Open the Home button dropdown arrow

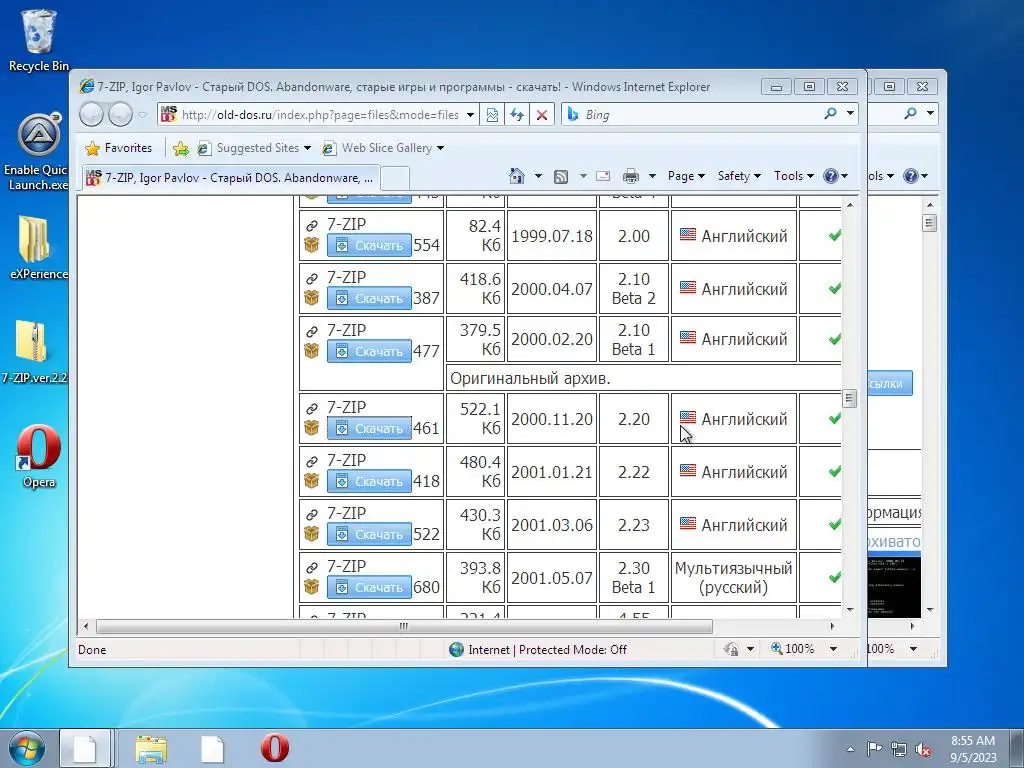tap(538, 176)
